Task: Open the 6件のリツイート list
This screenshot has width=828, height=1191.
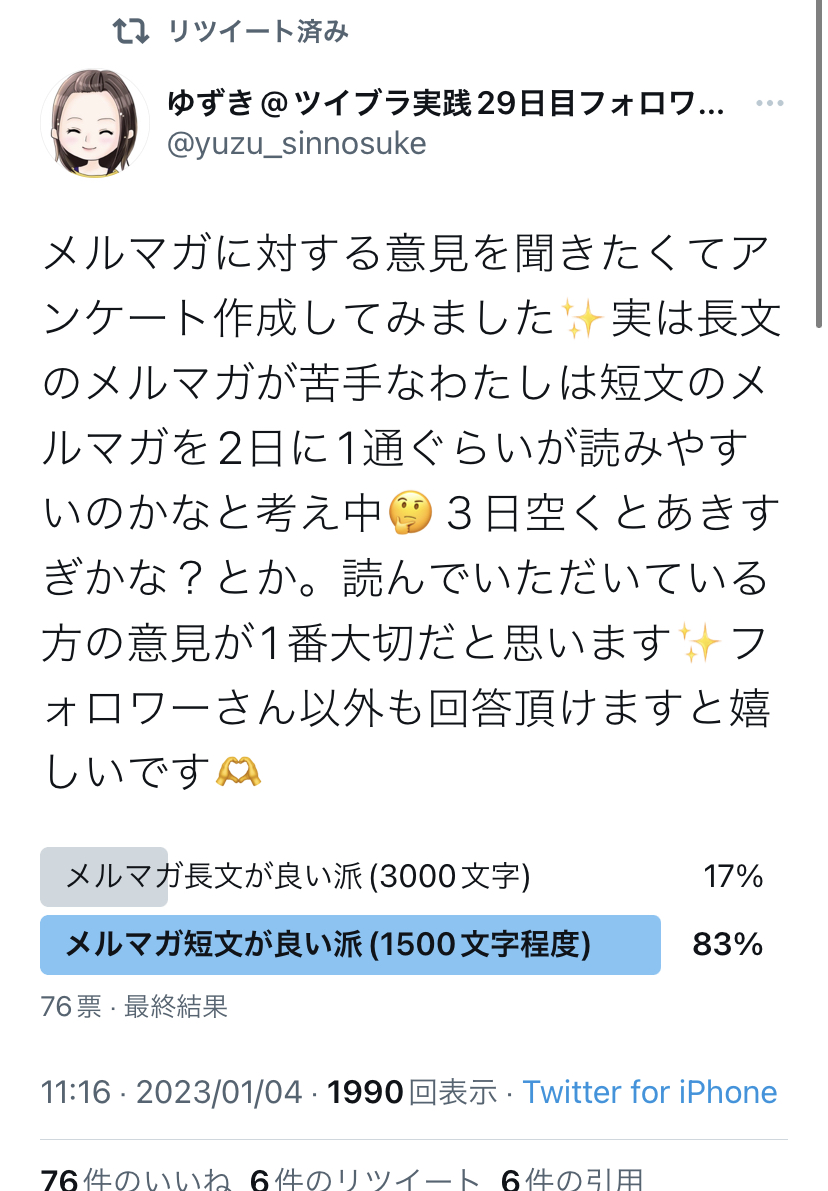Action: pyautogui.click(x=365, y=1179)
